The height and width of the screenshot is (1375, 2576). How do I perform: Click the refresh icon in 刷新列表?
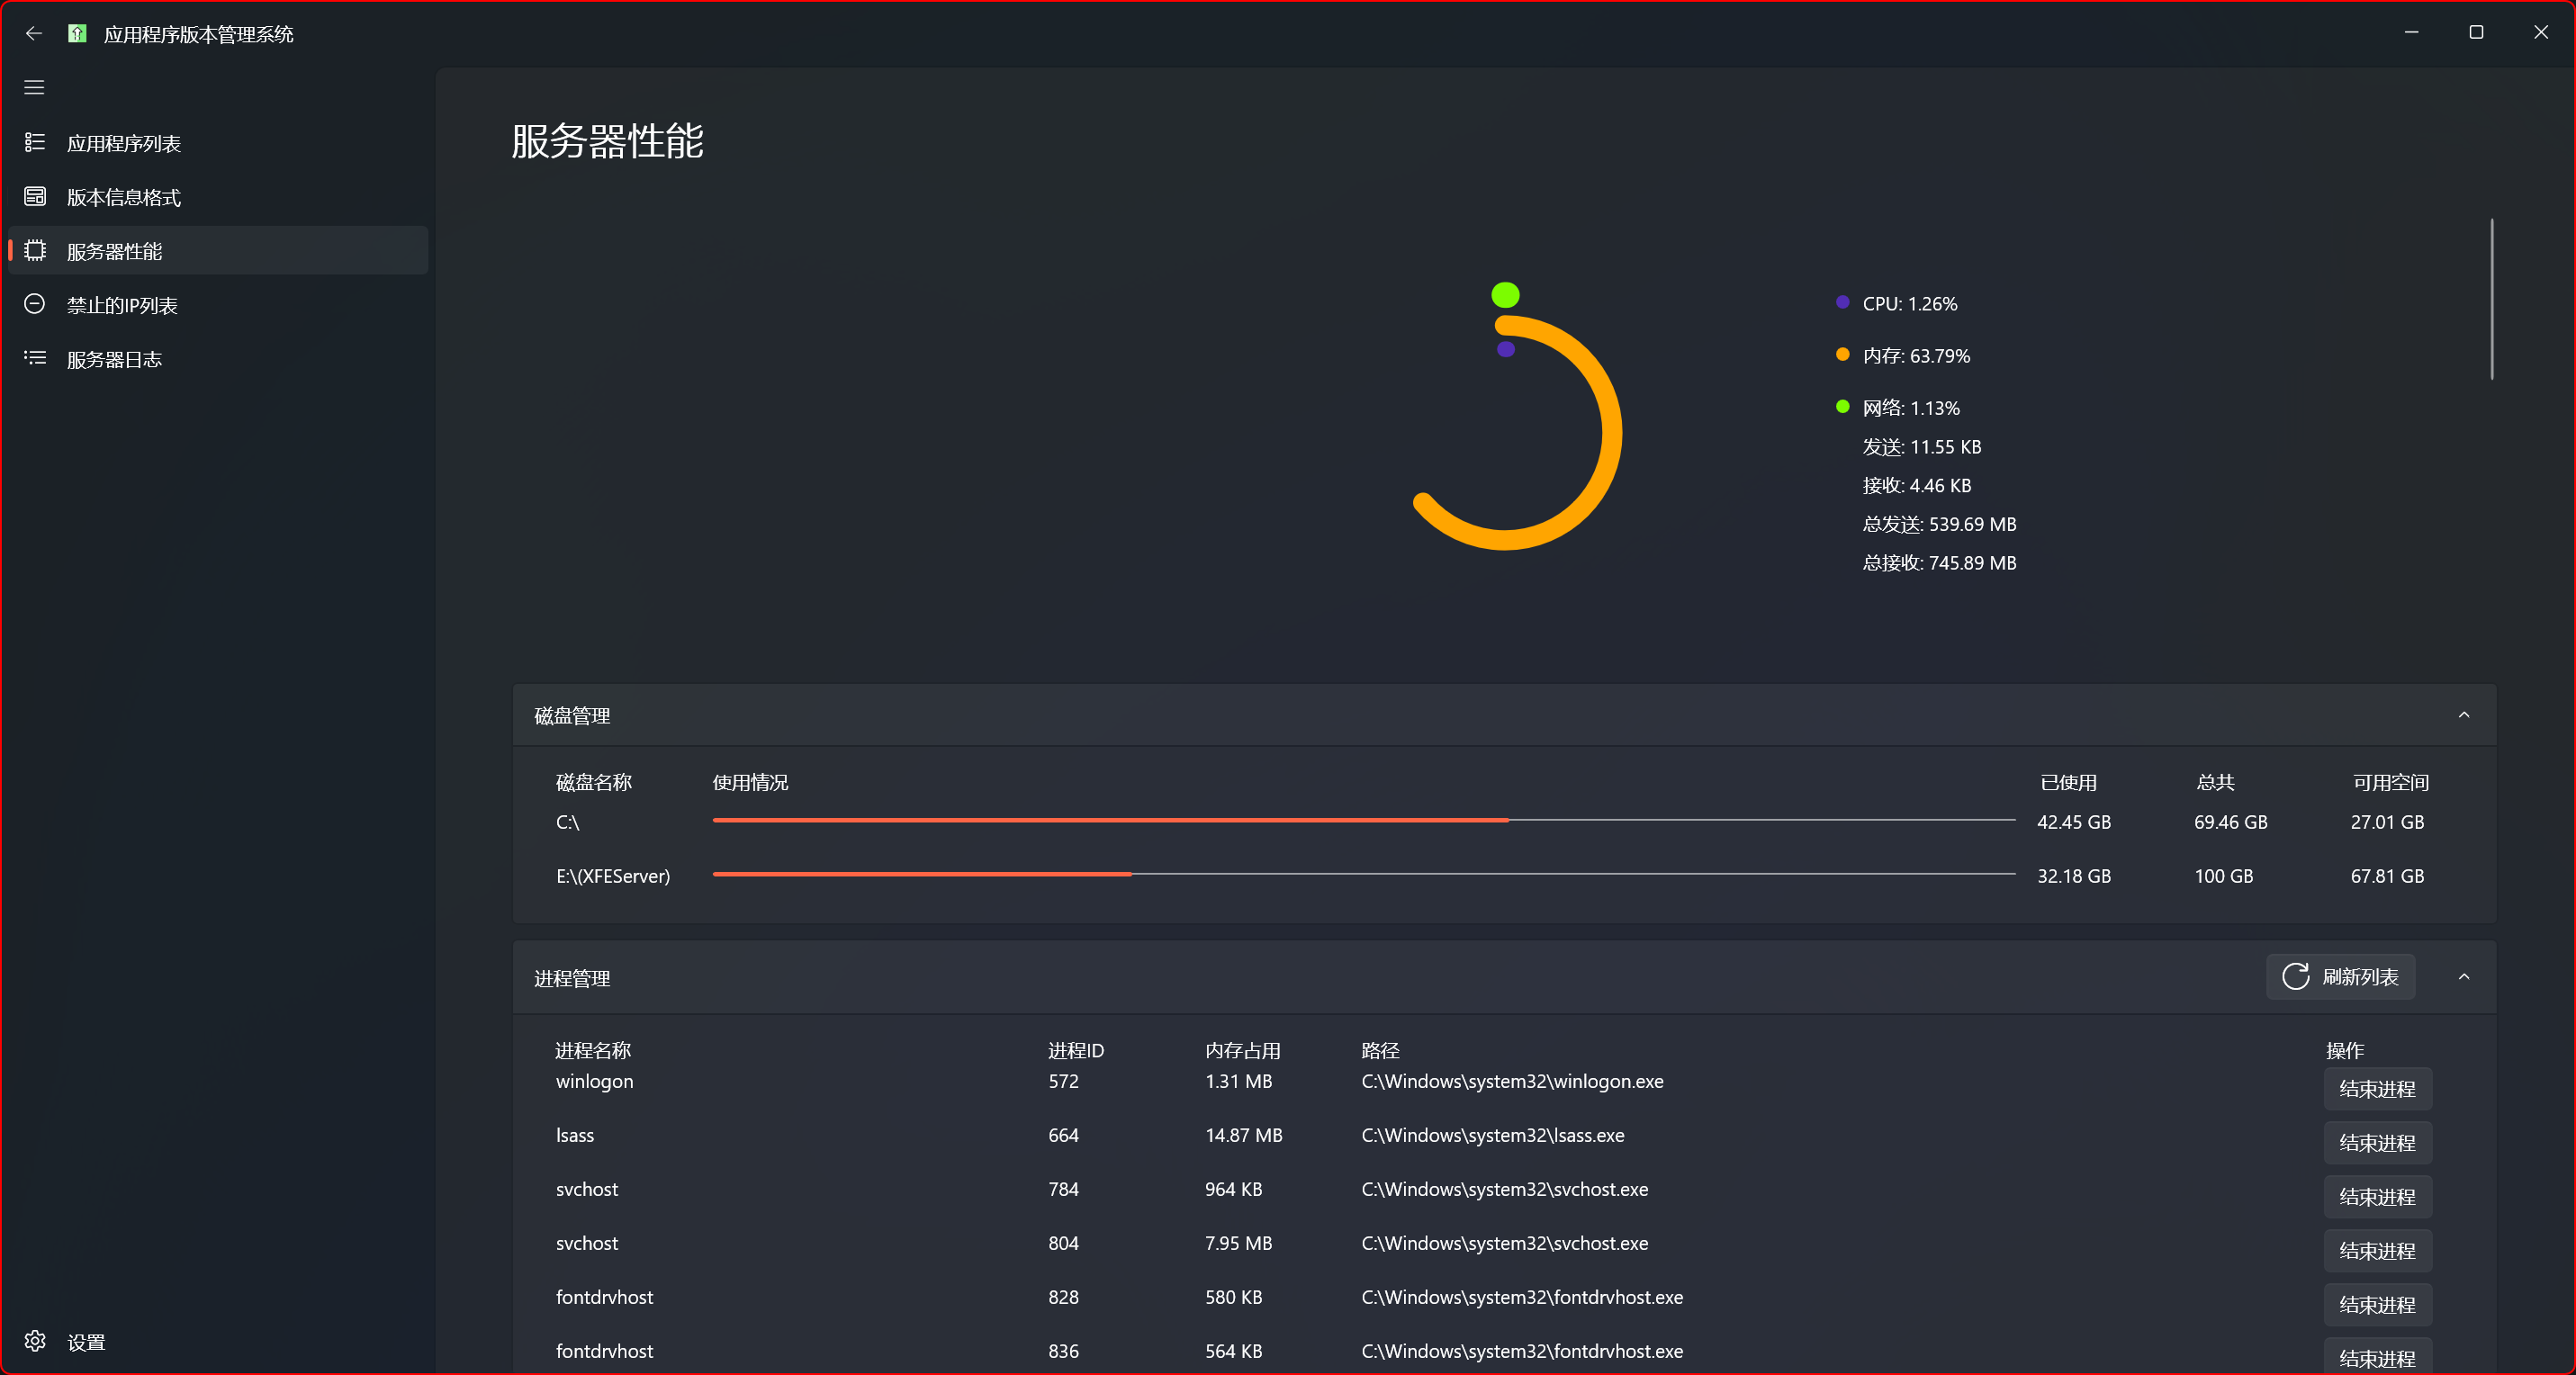click(2295, 977)
